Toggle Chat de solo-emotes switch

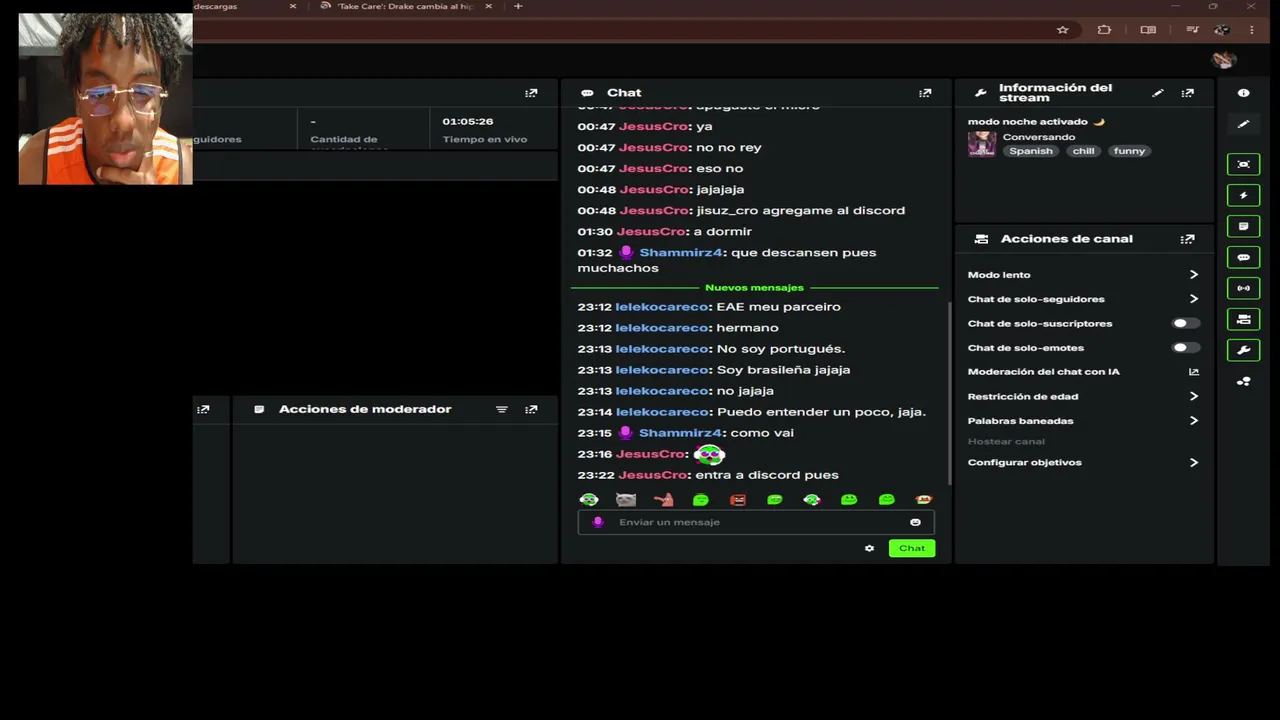pos(1185,348)
